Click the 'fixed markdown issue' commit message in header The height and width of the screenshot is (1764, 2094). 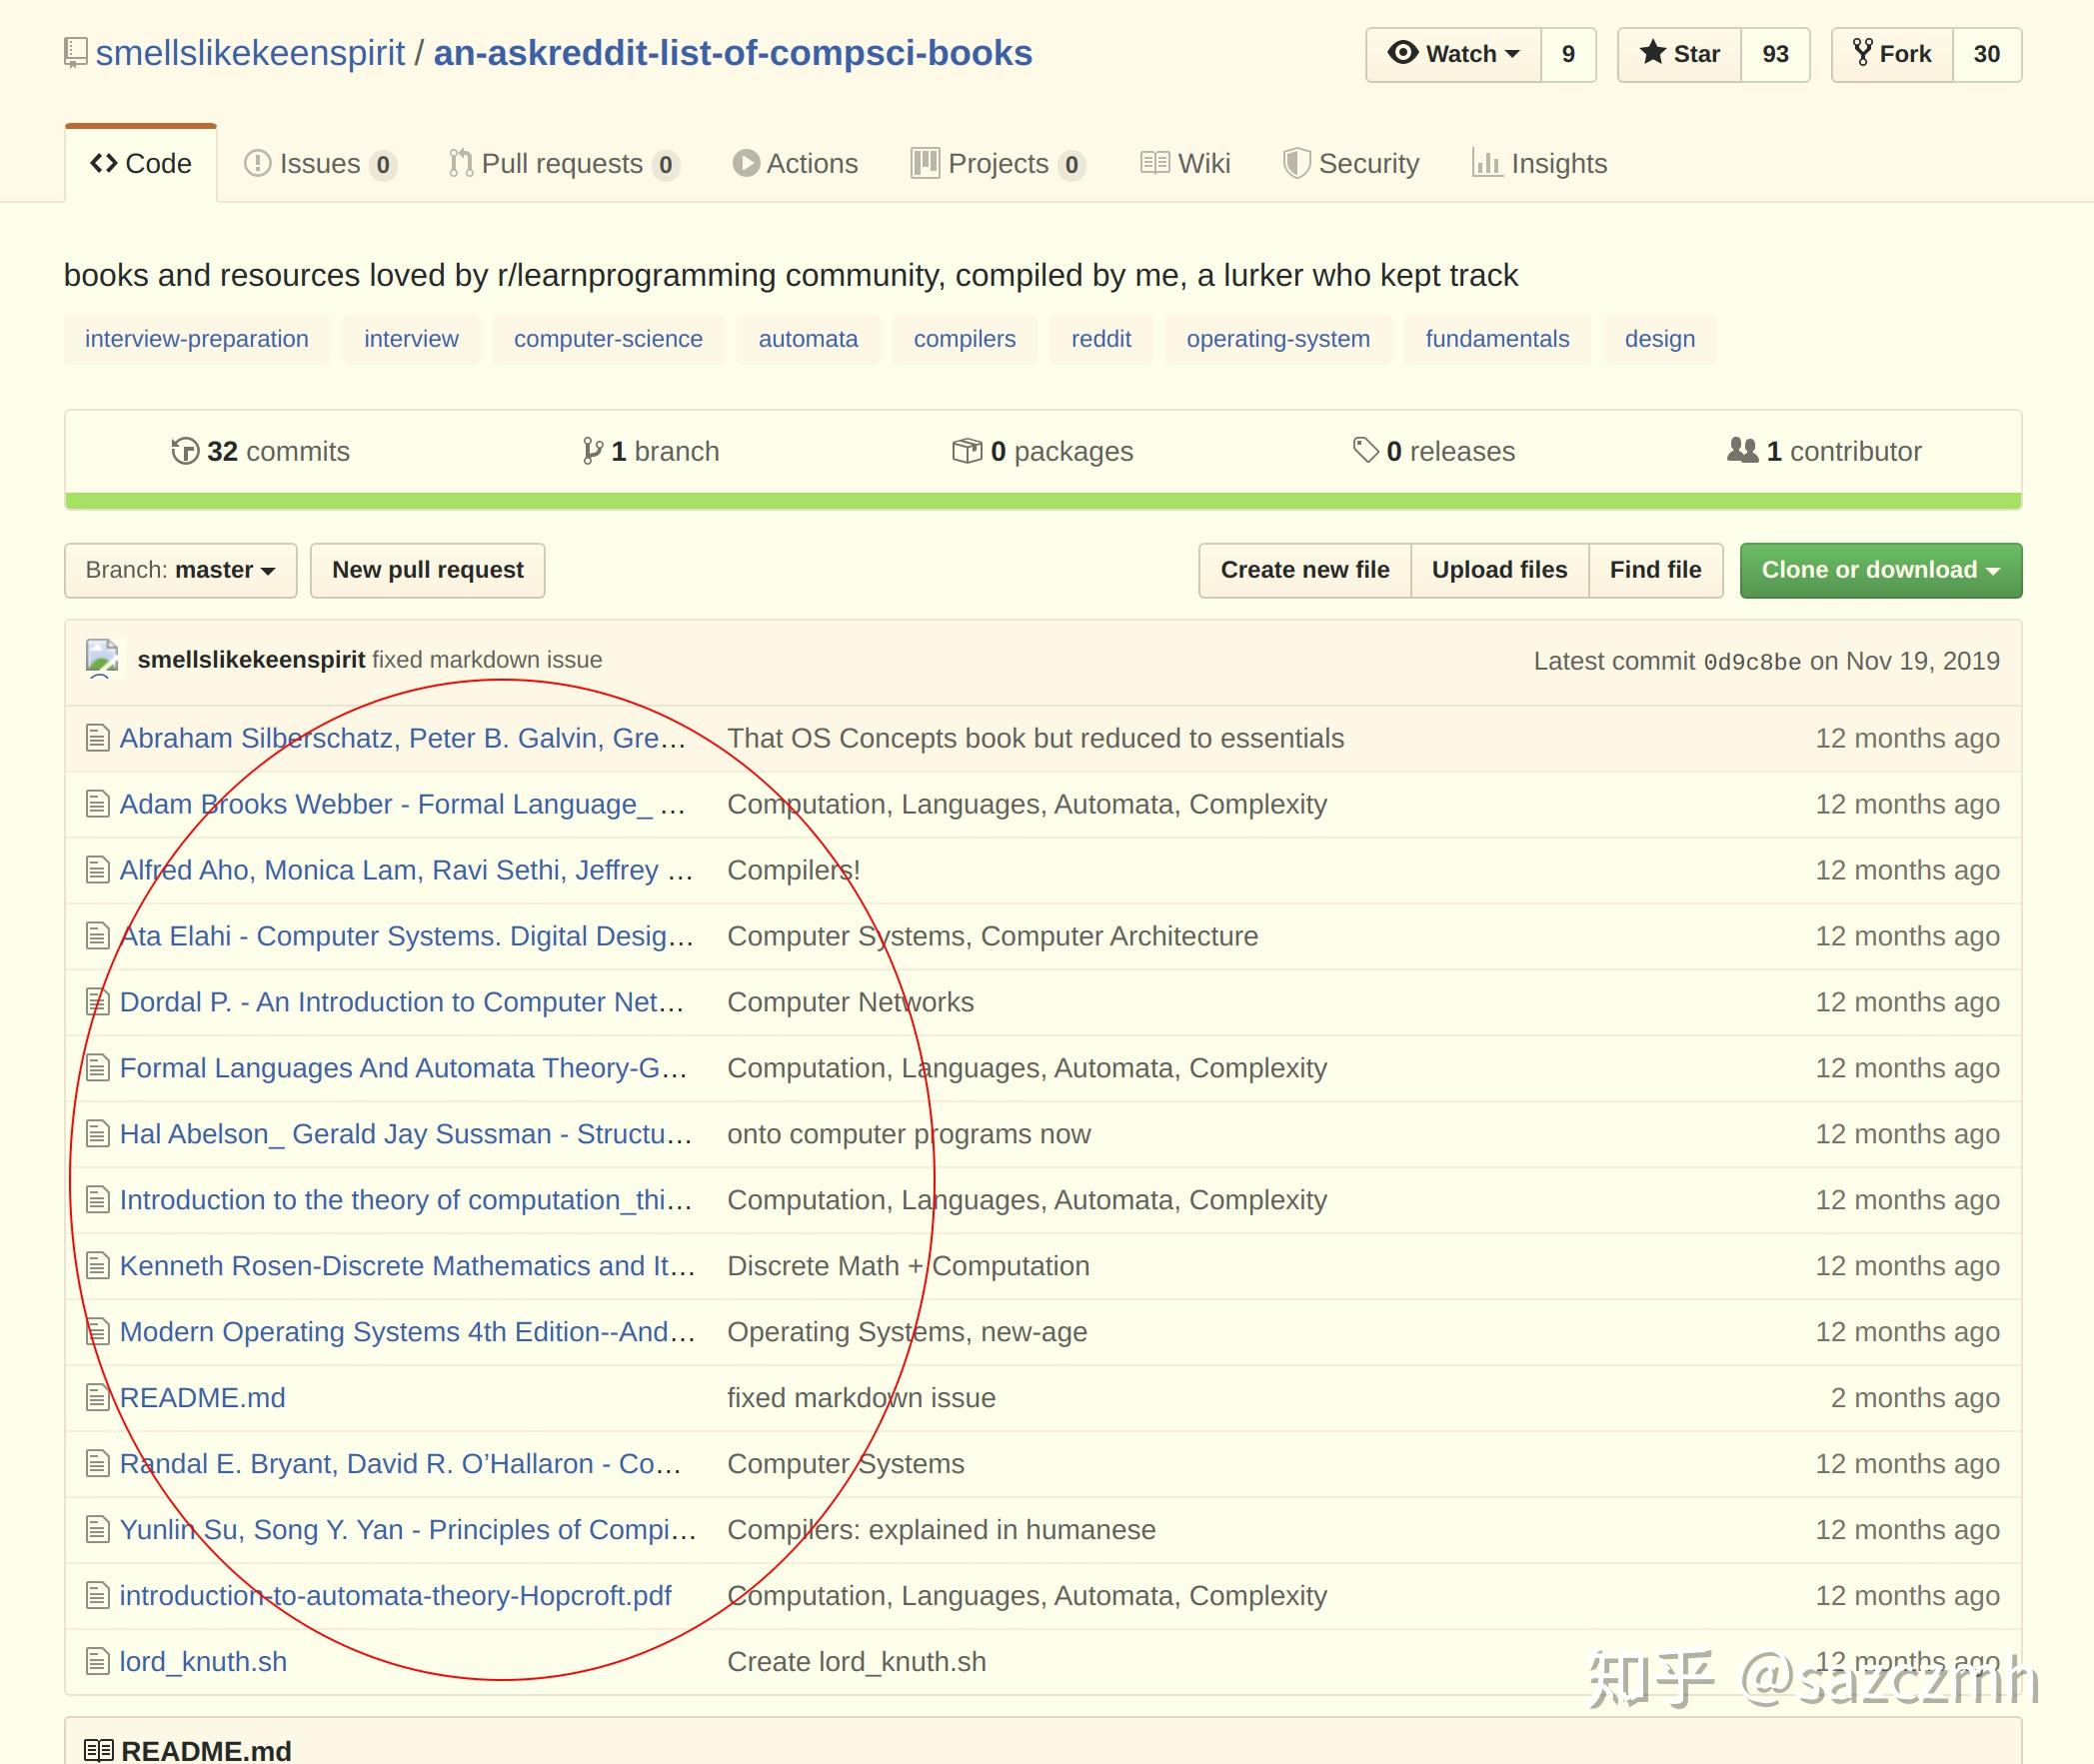pyautogui.click(x=487, y=660)
